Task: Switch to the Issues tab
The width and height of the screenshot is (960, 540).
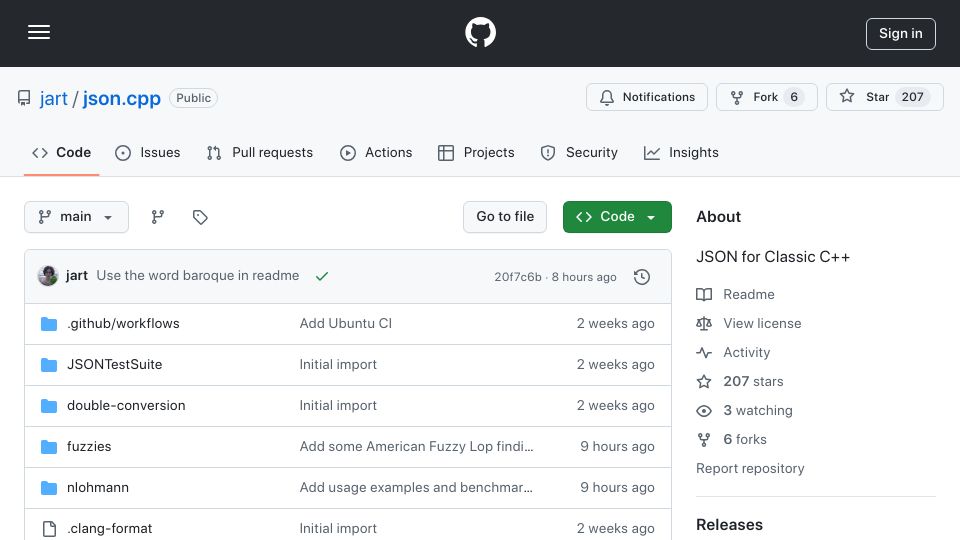Action: tap(148, 152)
